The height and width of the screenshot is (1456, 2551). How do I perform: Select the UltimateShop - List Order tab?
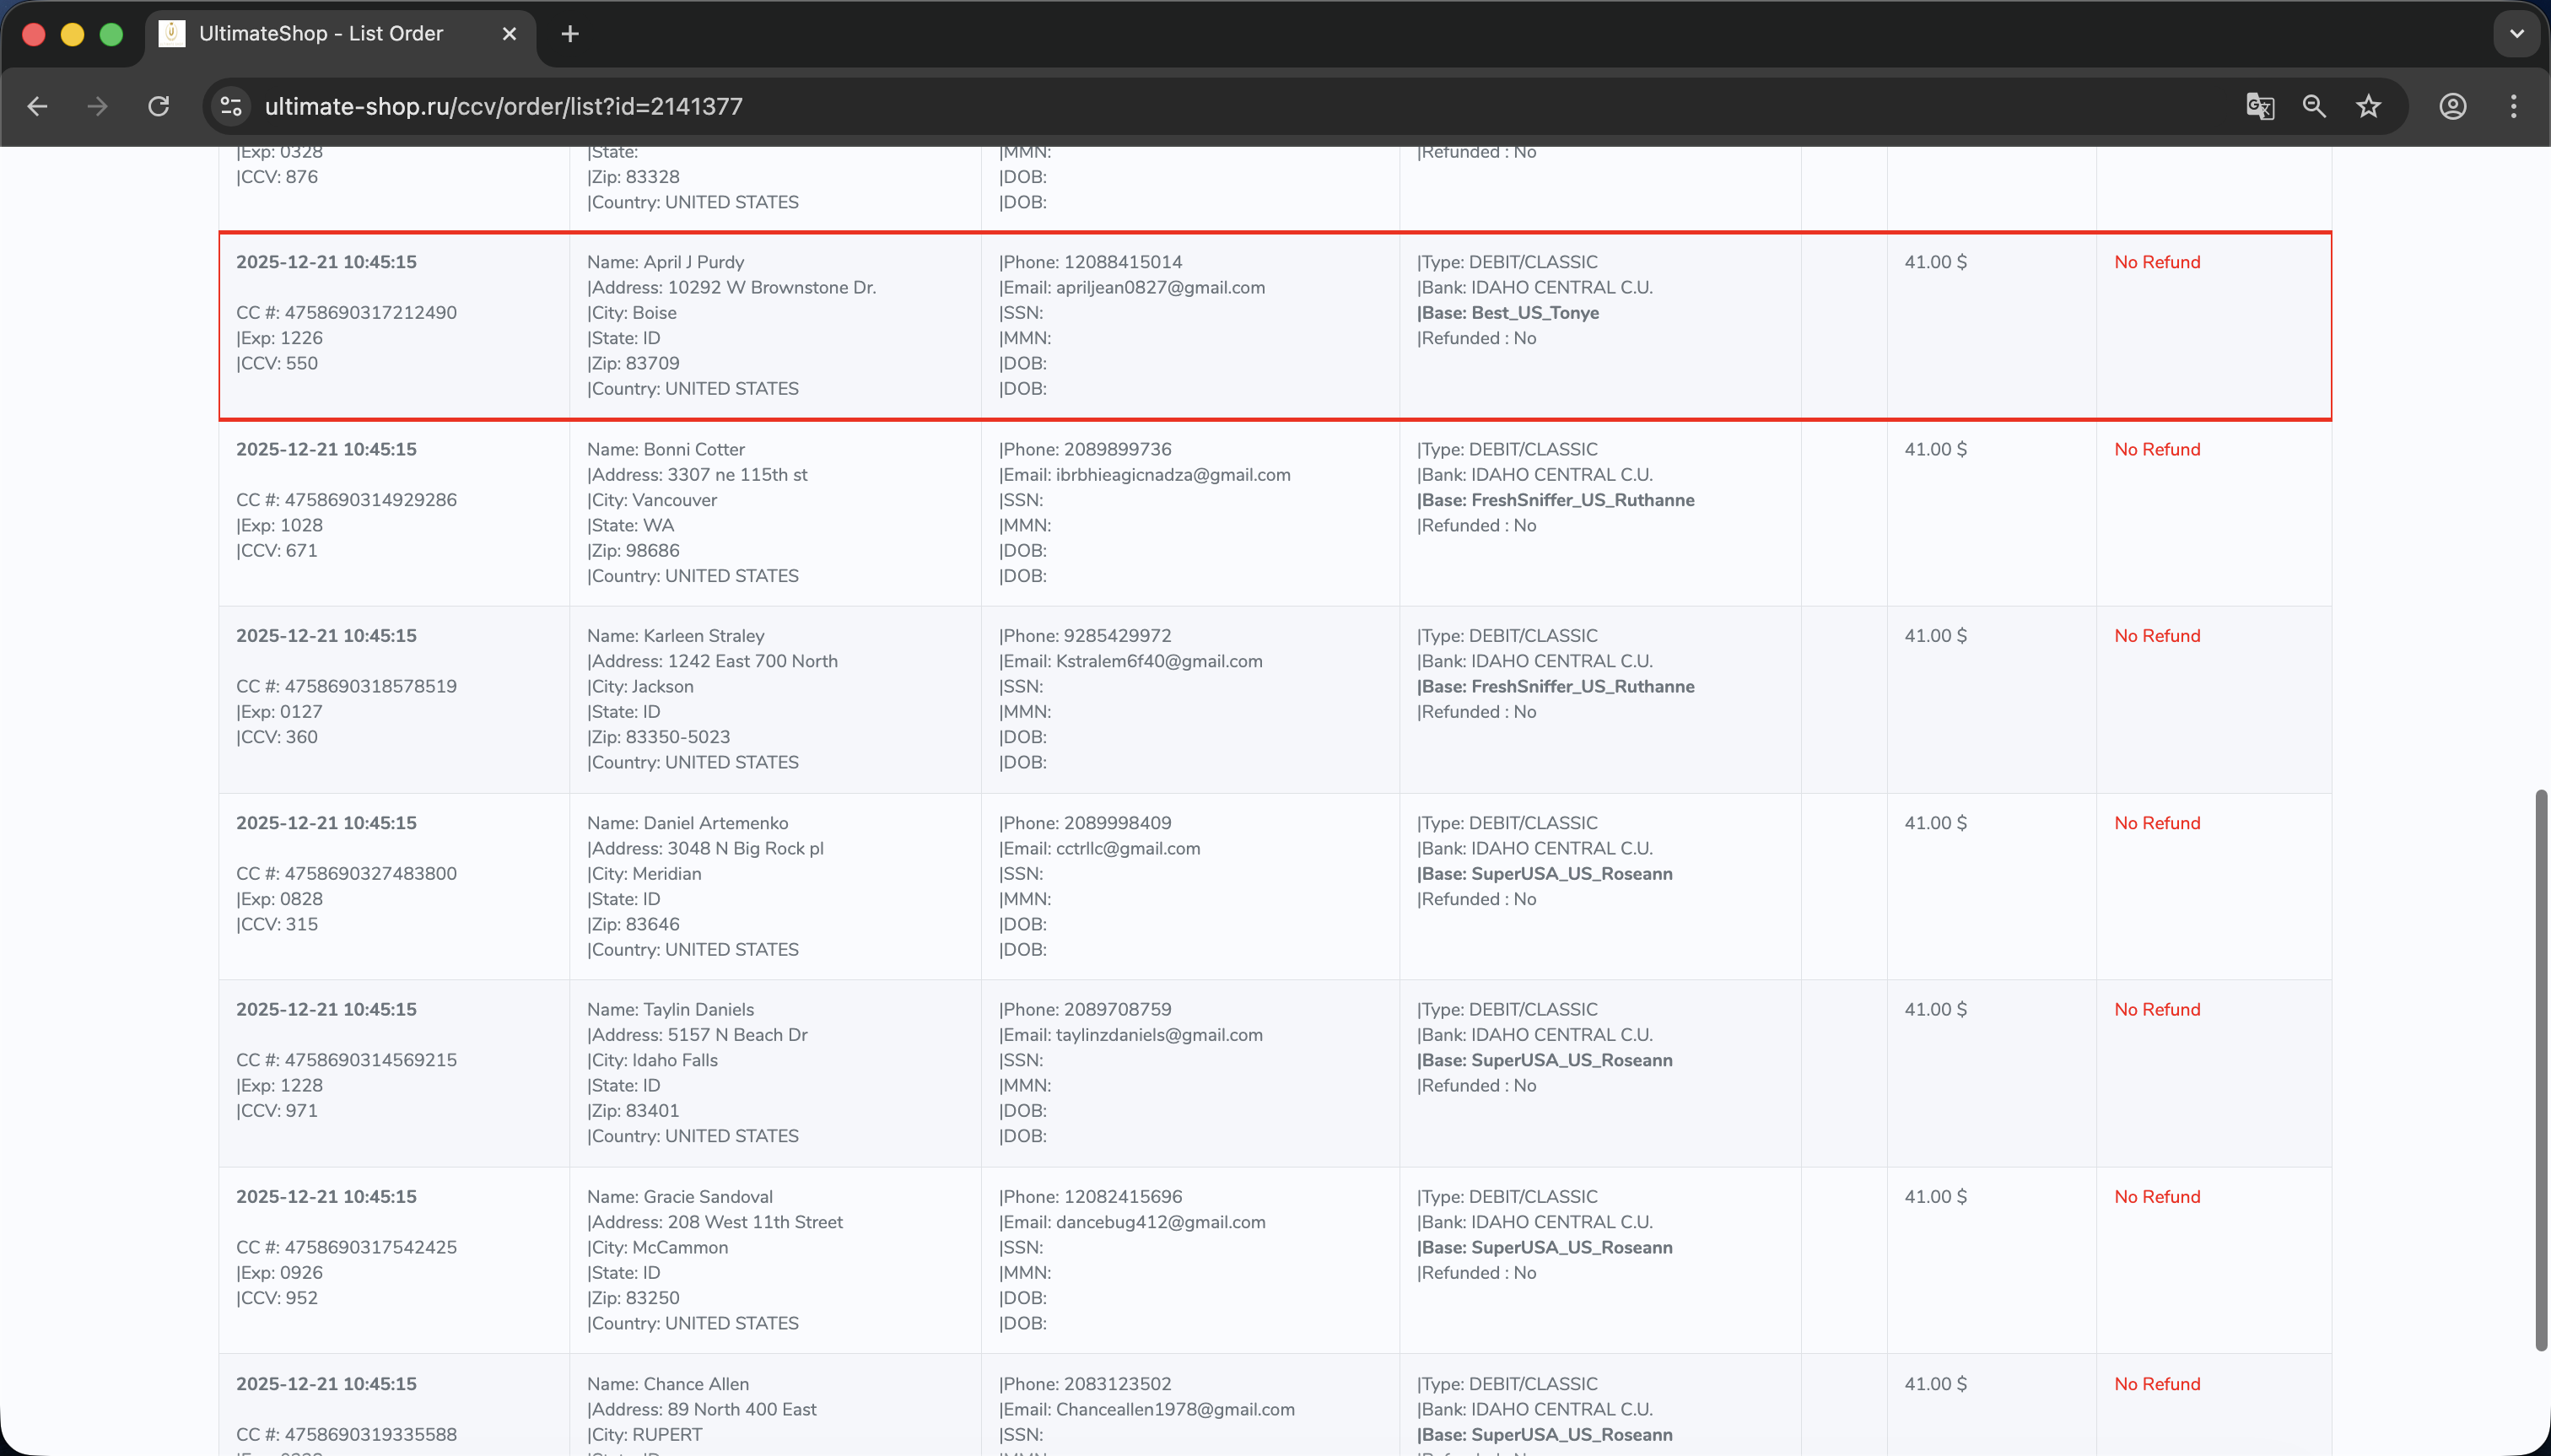pos(320,34)
